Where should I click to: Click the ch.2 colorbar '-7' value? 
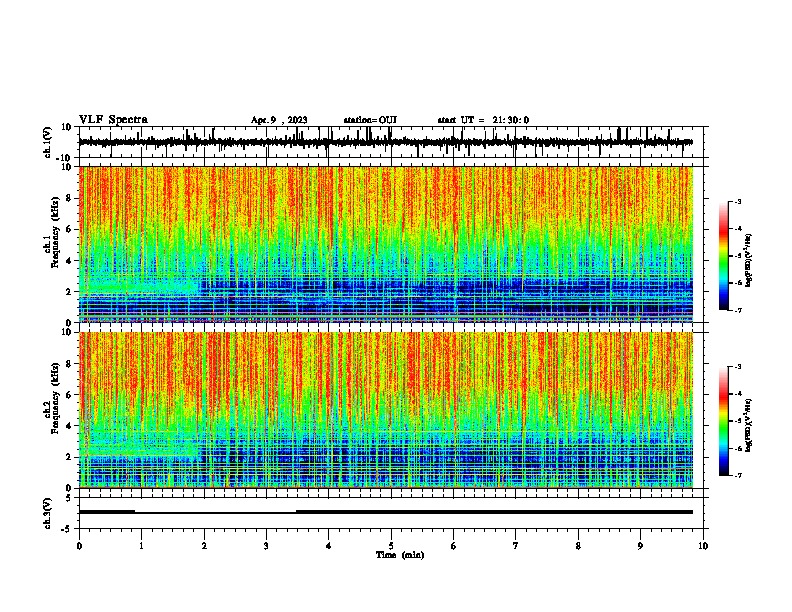(738, 475)
